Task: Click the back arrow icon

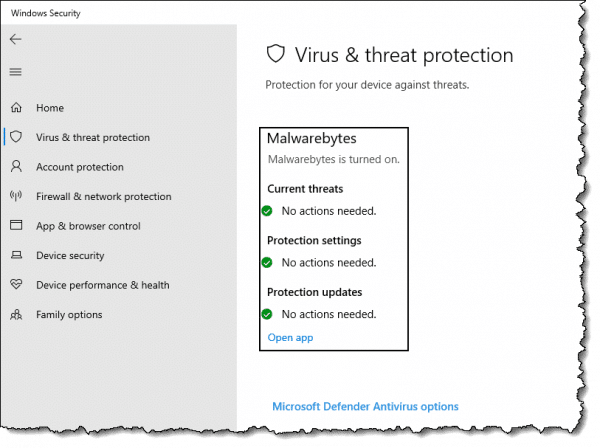Action: click(x=16, y=39)
